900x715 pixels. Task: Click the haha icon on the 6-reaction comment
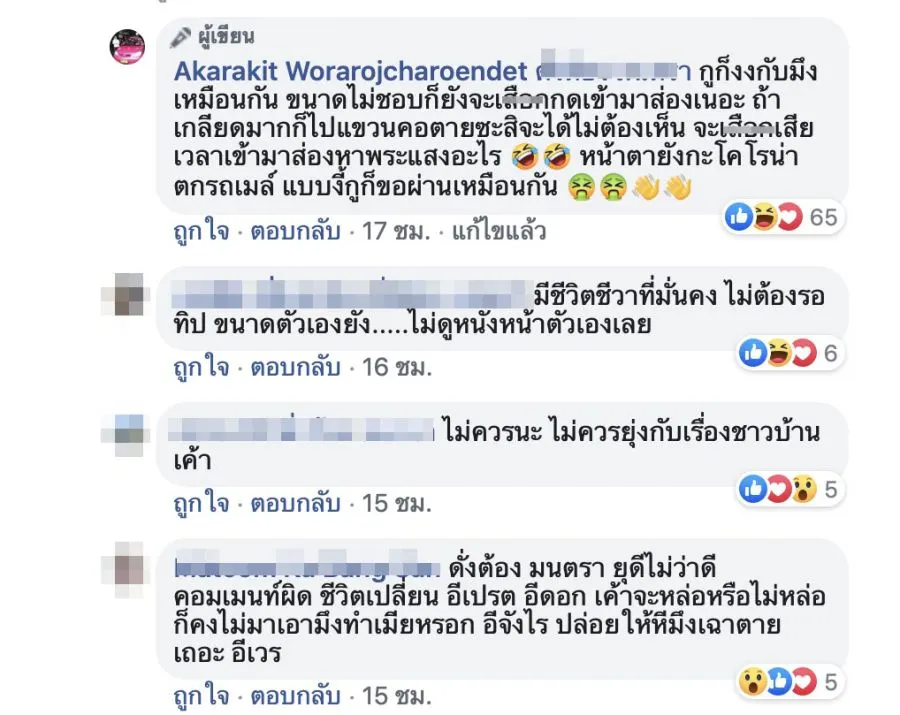point(778,353)
